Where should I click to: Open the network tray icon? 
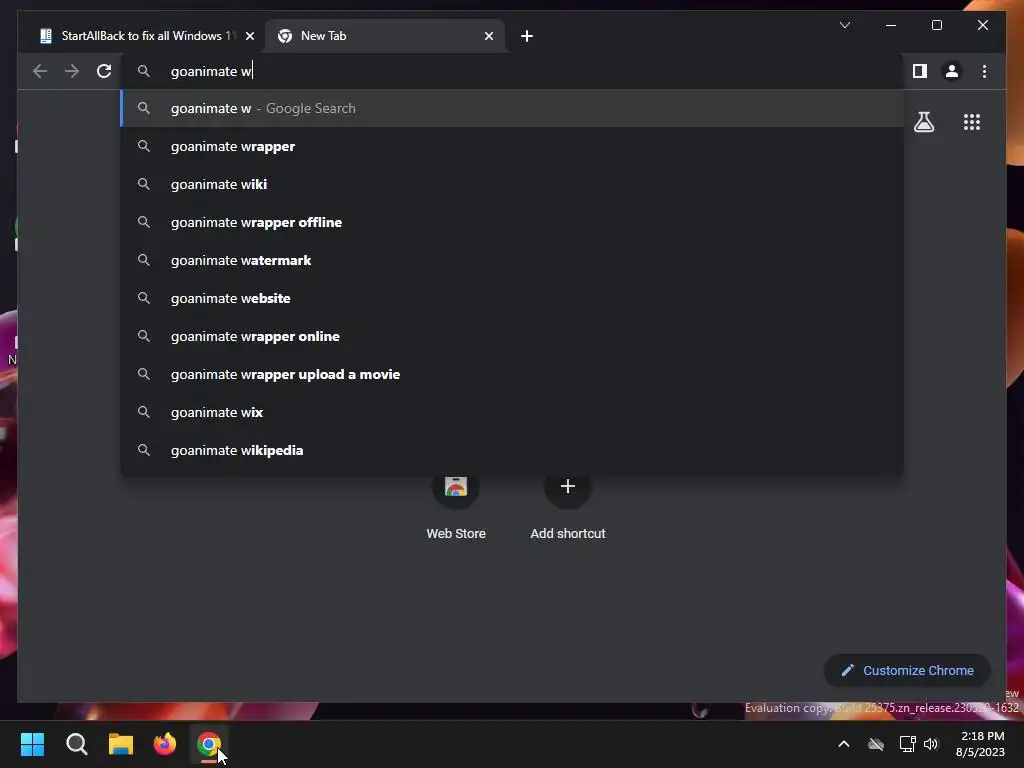(907, 744)
